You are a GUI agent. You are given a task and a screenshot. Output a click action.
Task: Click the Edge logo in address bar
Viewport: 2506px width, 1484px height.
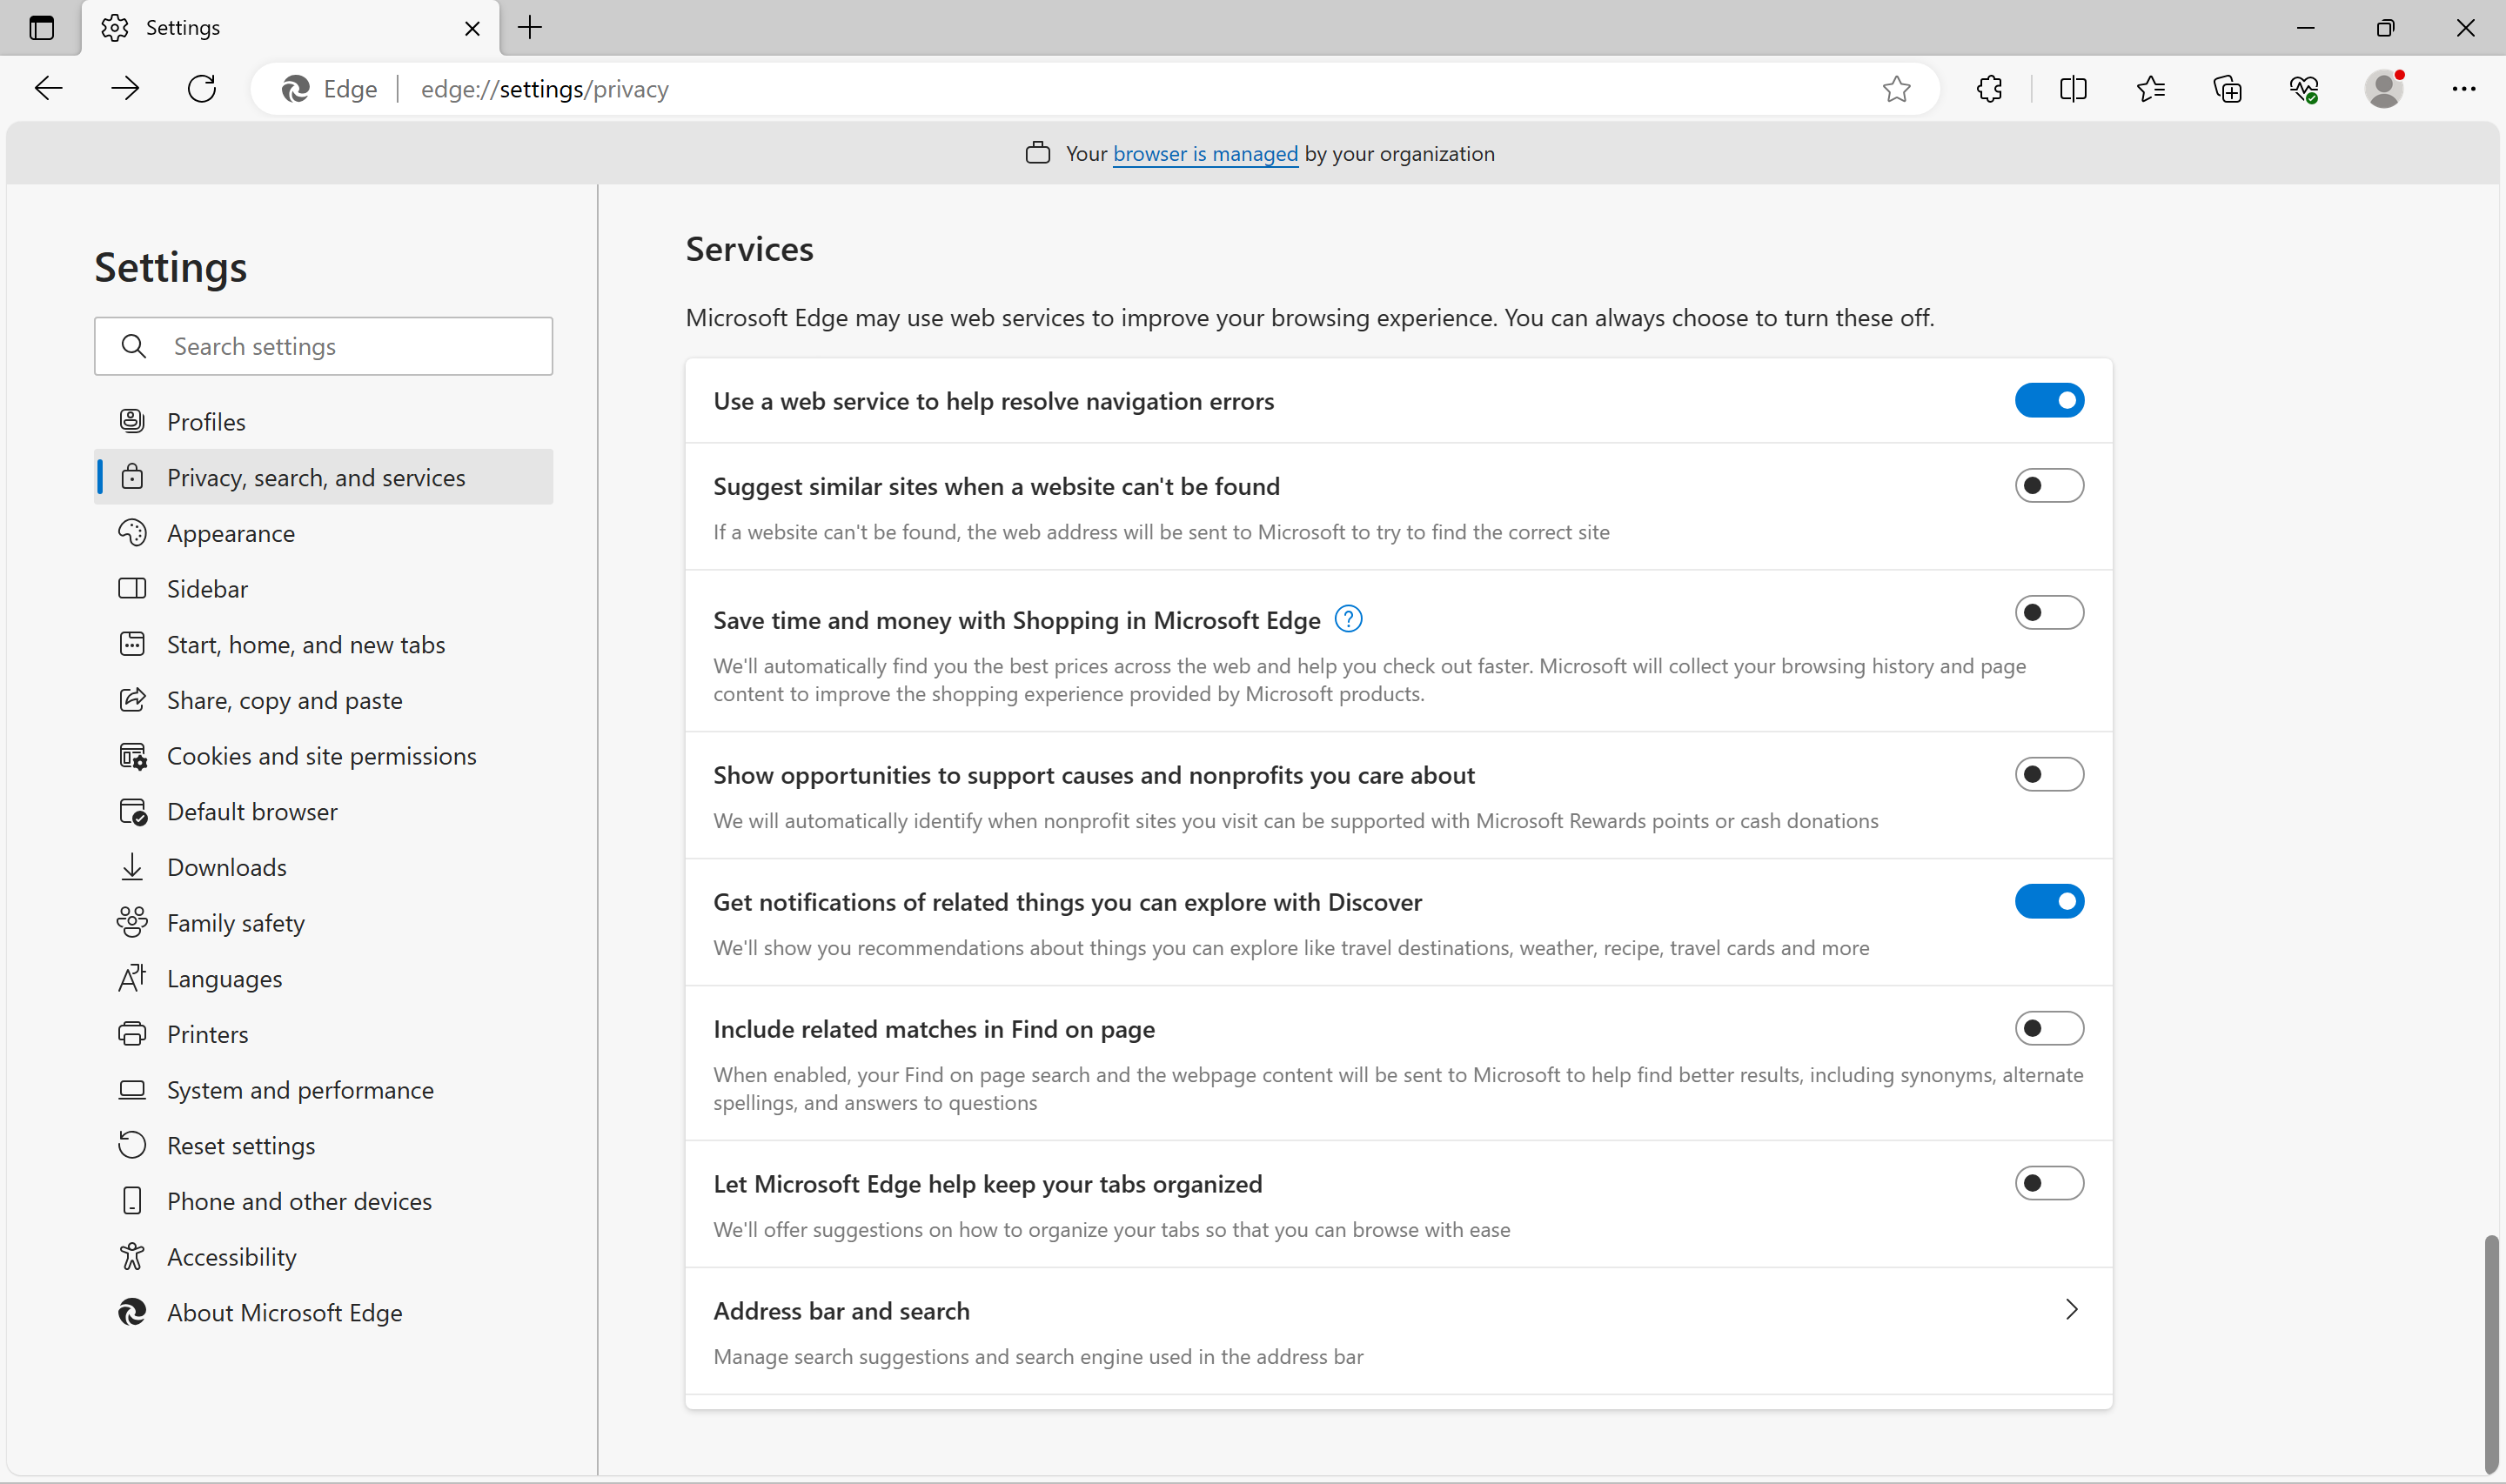pos(295,89)
